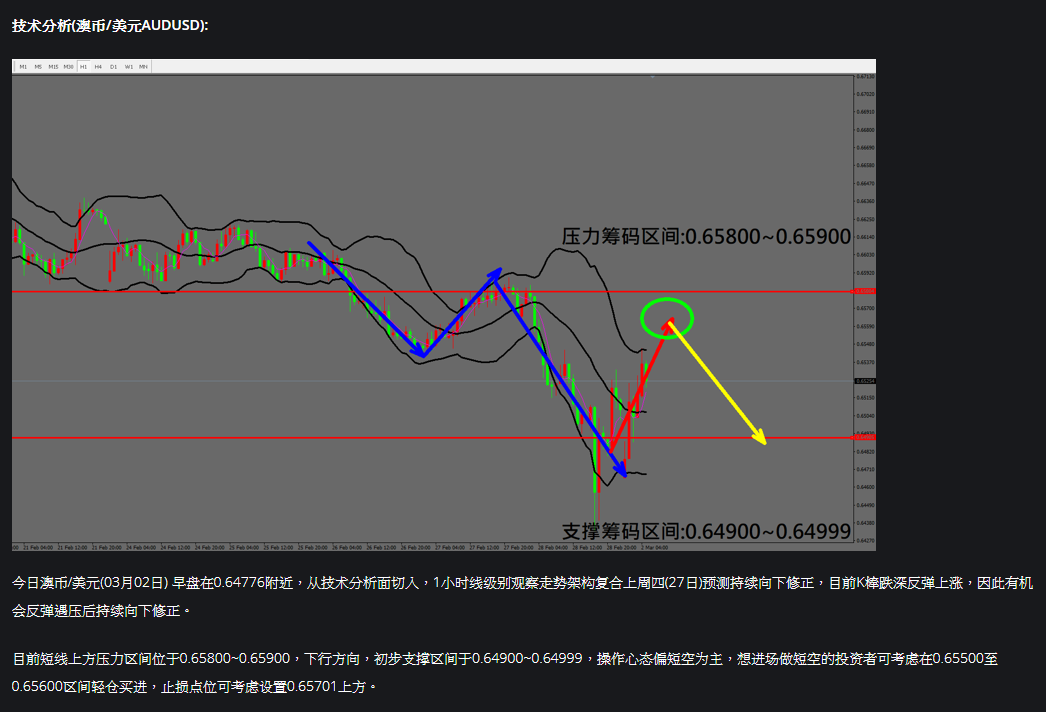Click the 支撑筹码区间:0.64900~0.64999 chart label
Screen dimensions: 1046x712
(x=706, y=531)
